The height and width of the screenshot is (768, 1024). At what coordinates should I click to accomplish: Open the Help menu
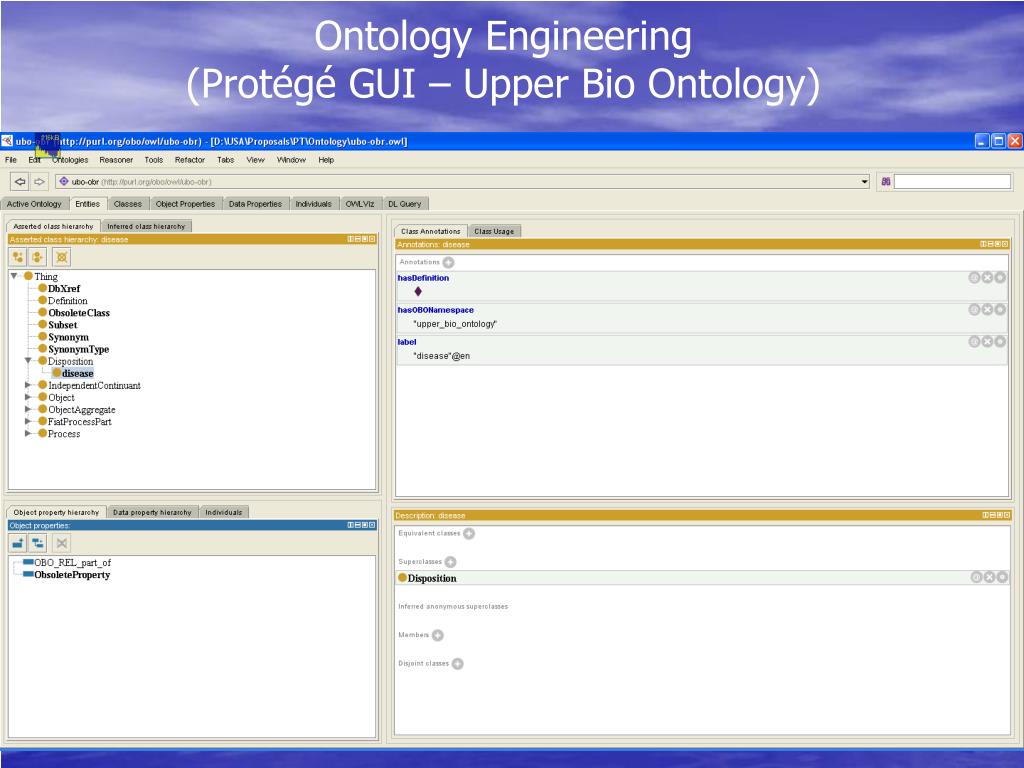pos(326,160)
